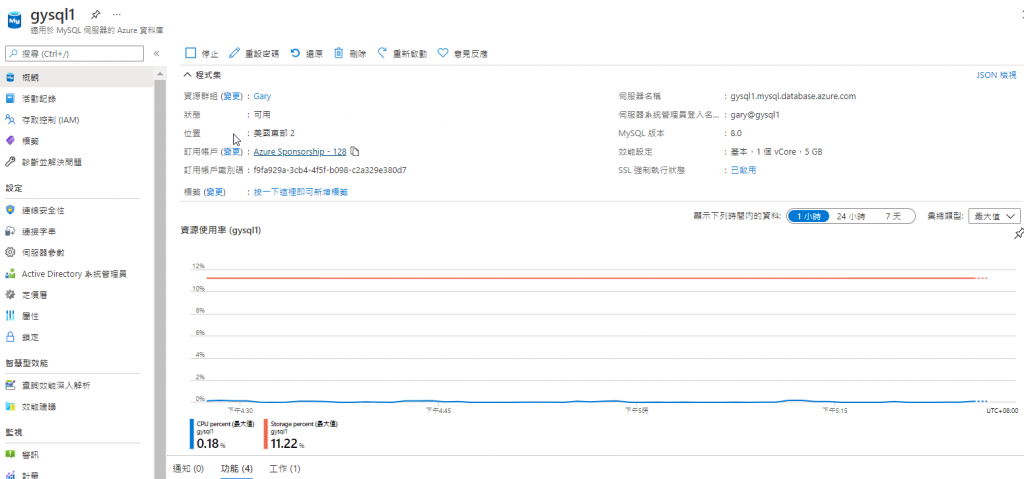This screenshot has width=1024, height=479.
Task: Click location value 美國東部 2
Action: point(274,133)
